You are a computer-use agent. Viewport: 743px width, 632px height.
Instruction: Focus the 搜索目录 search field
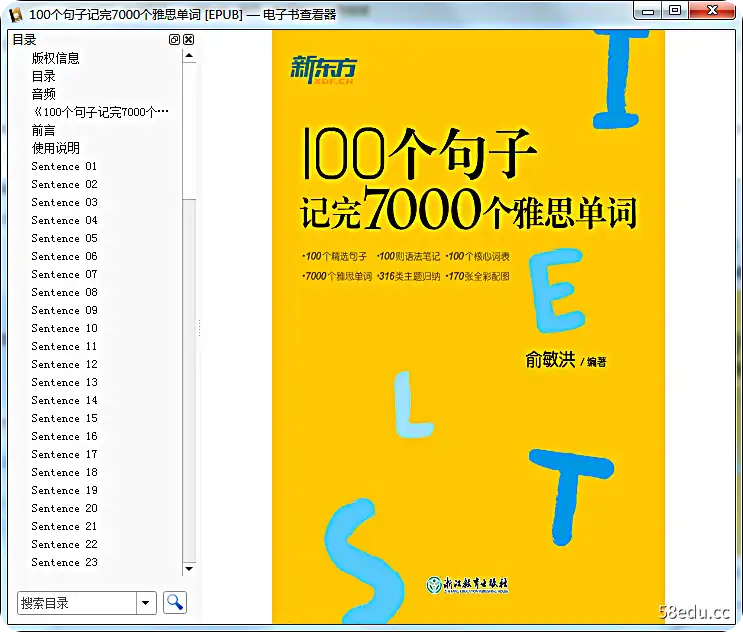point(77,603)
